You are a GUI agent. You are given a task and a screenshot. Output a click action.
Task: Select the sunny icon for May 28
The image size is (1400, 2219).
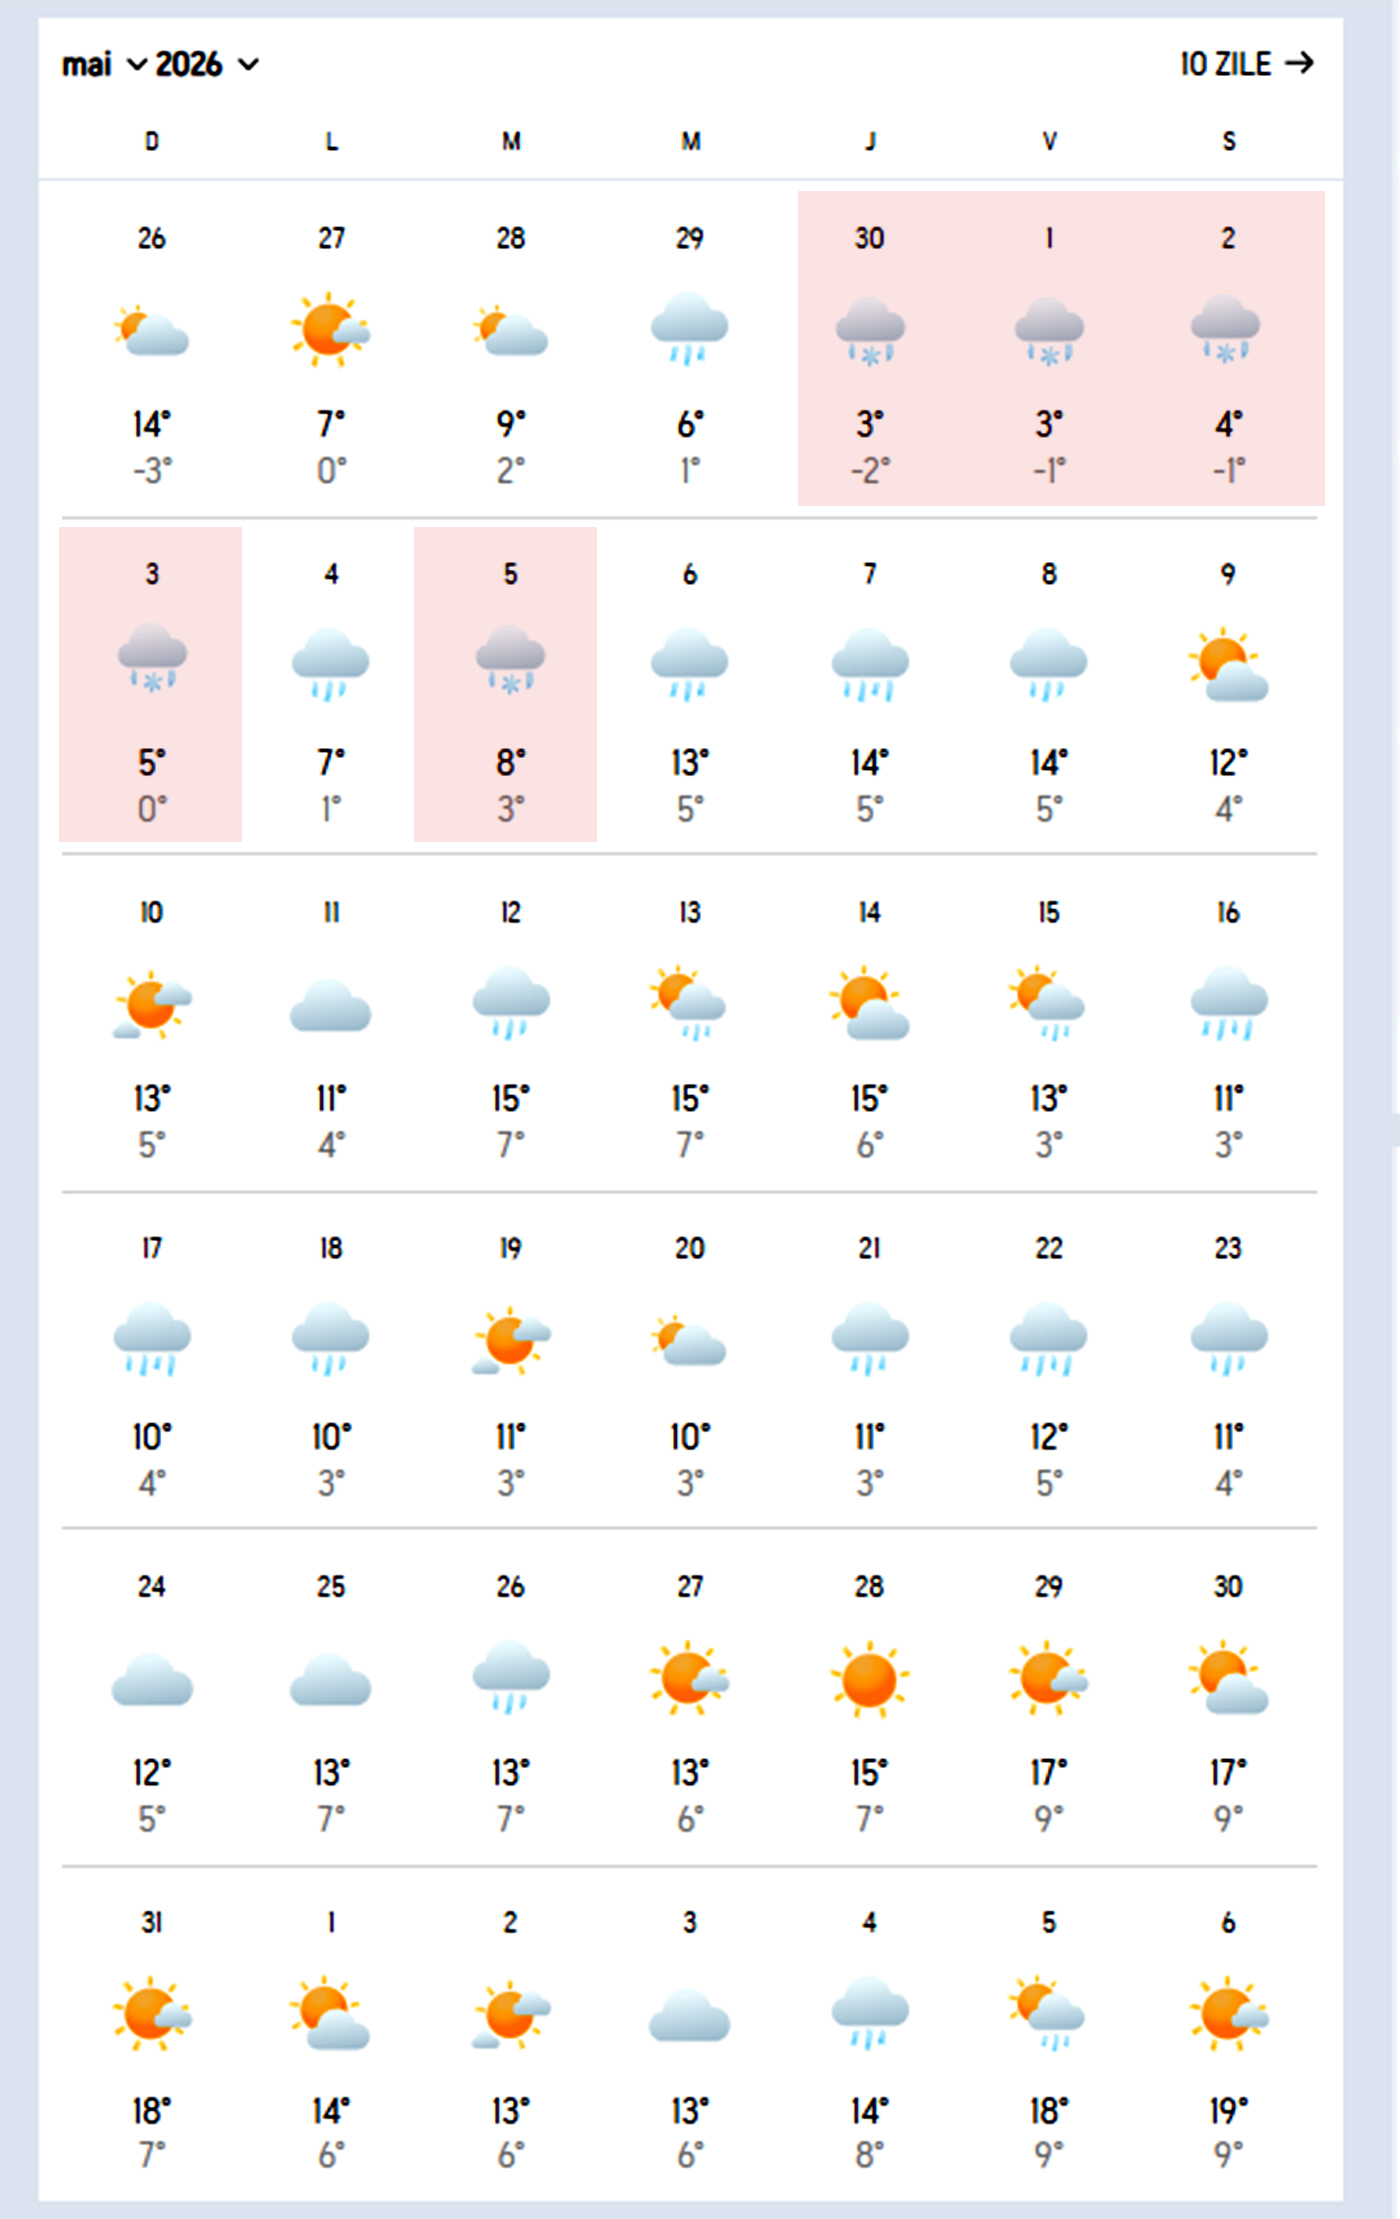pos(870,1679)
